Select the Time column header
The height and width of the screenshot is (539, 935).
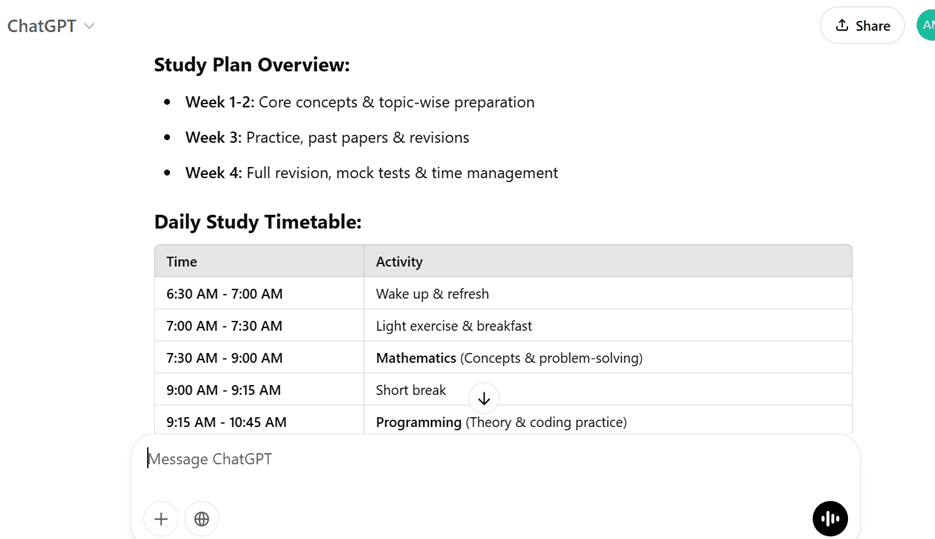pyautogui.click(x=259, y=261)
